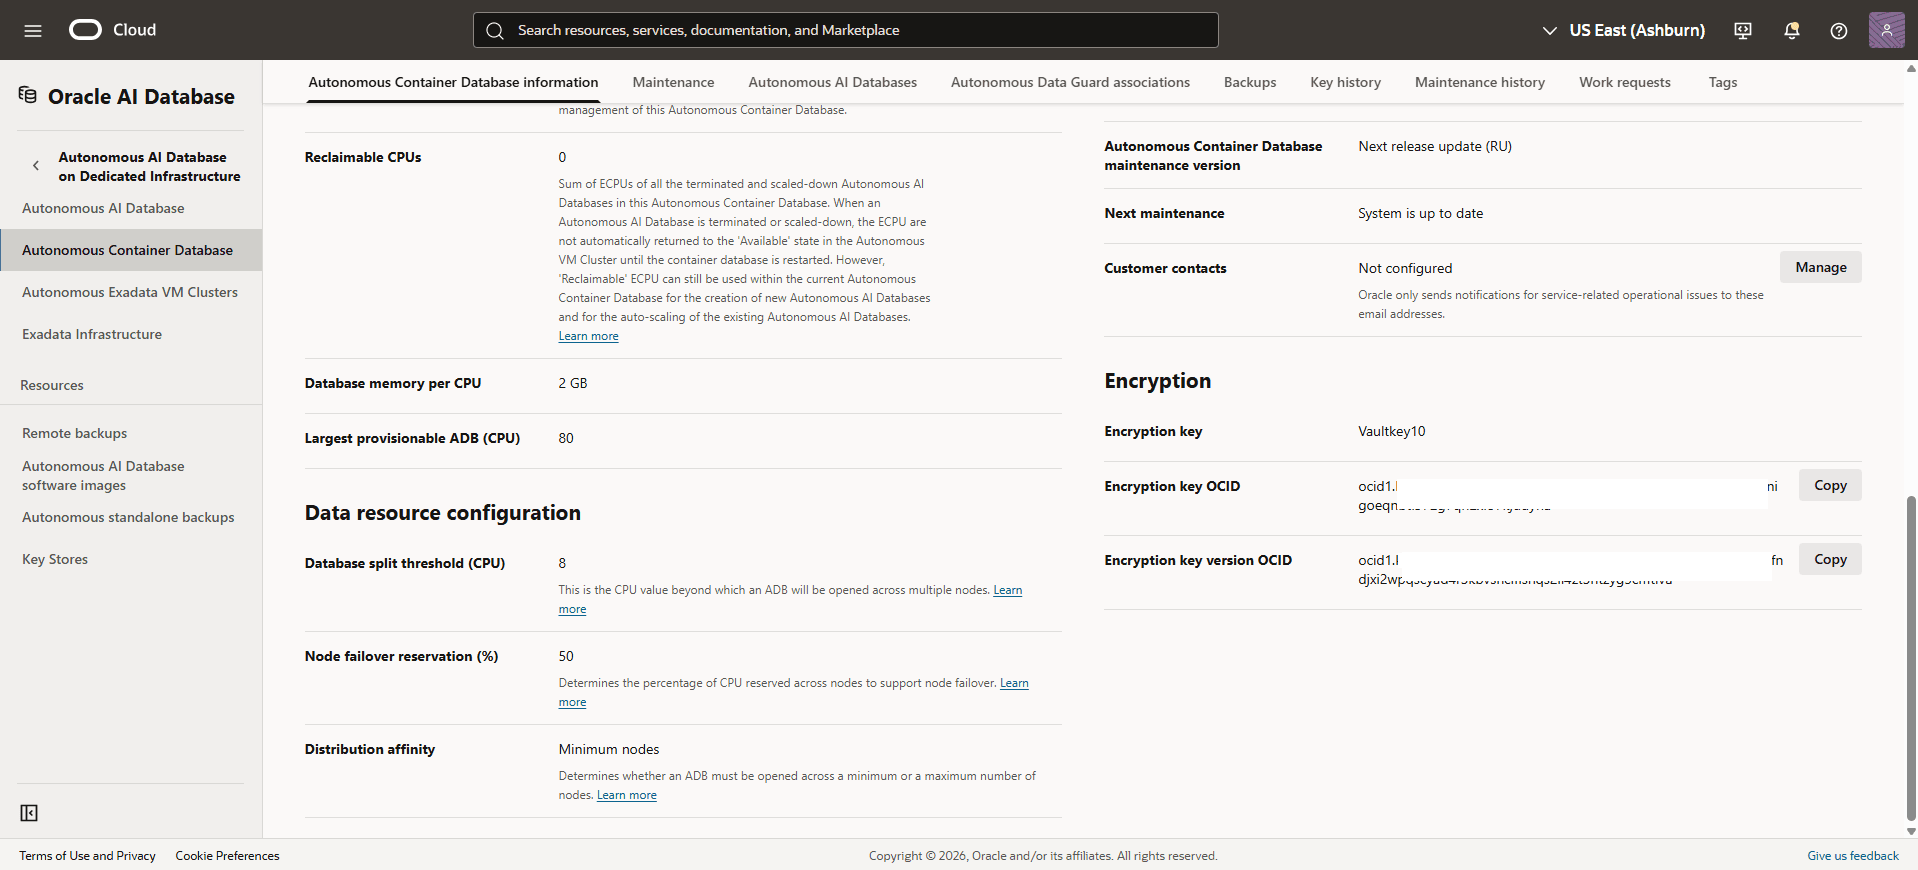This screenshot has width=1918, height=870.
Task: Select Autonomous Container Database information tab
Action: (453, 82)
